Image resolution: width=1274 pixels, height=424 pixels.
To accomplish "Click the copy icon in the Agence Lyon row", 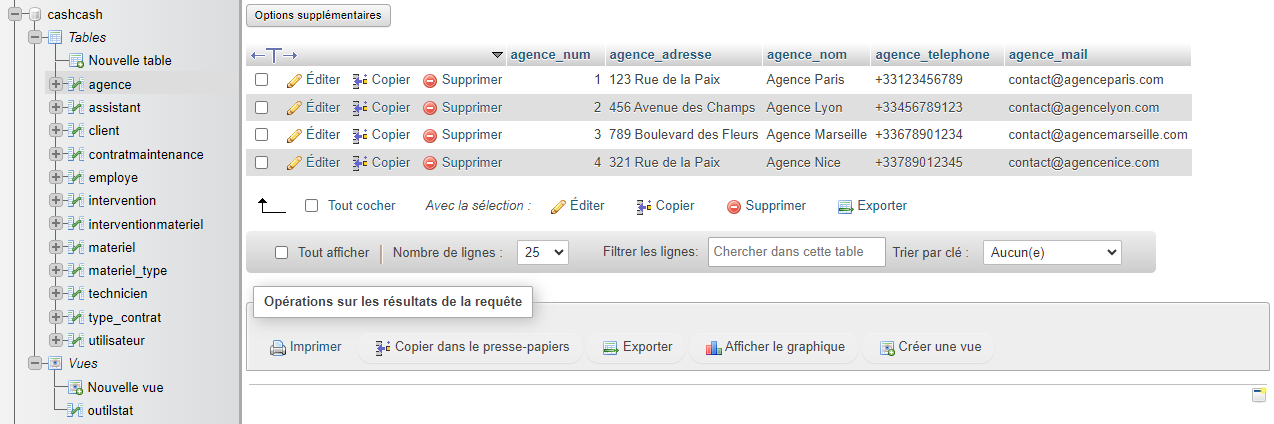I will click(361, 107).
